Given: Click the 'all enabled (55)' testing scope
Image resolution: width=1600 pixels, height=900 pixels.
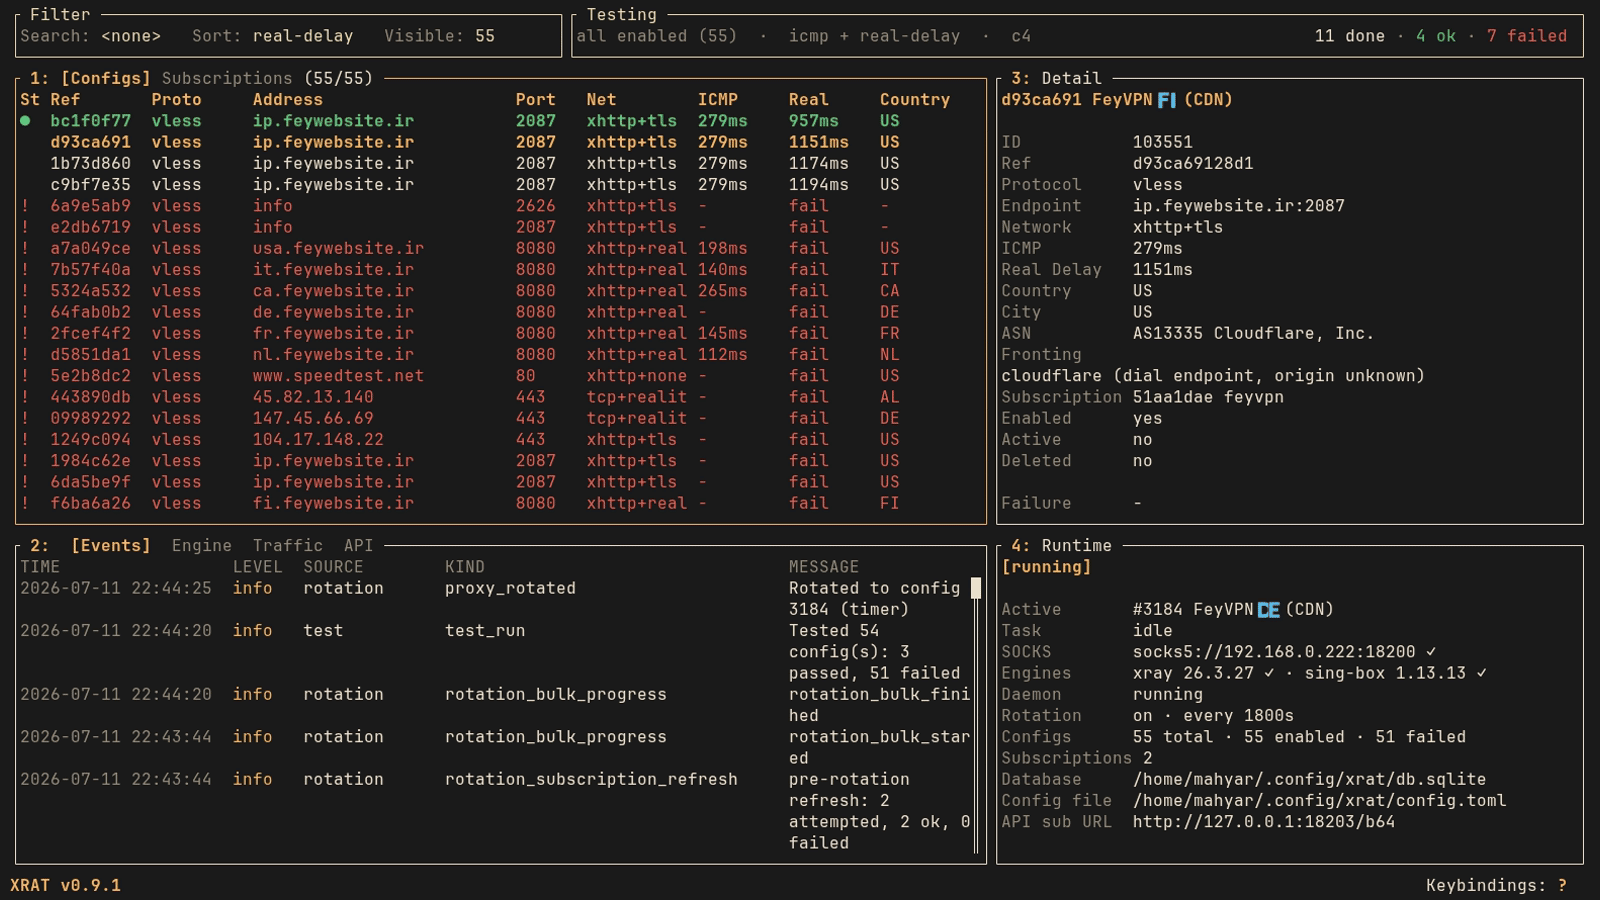Looking at the screenshot, I should coord(656,36).
